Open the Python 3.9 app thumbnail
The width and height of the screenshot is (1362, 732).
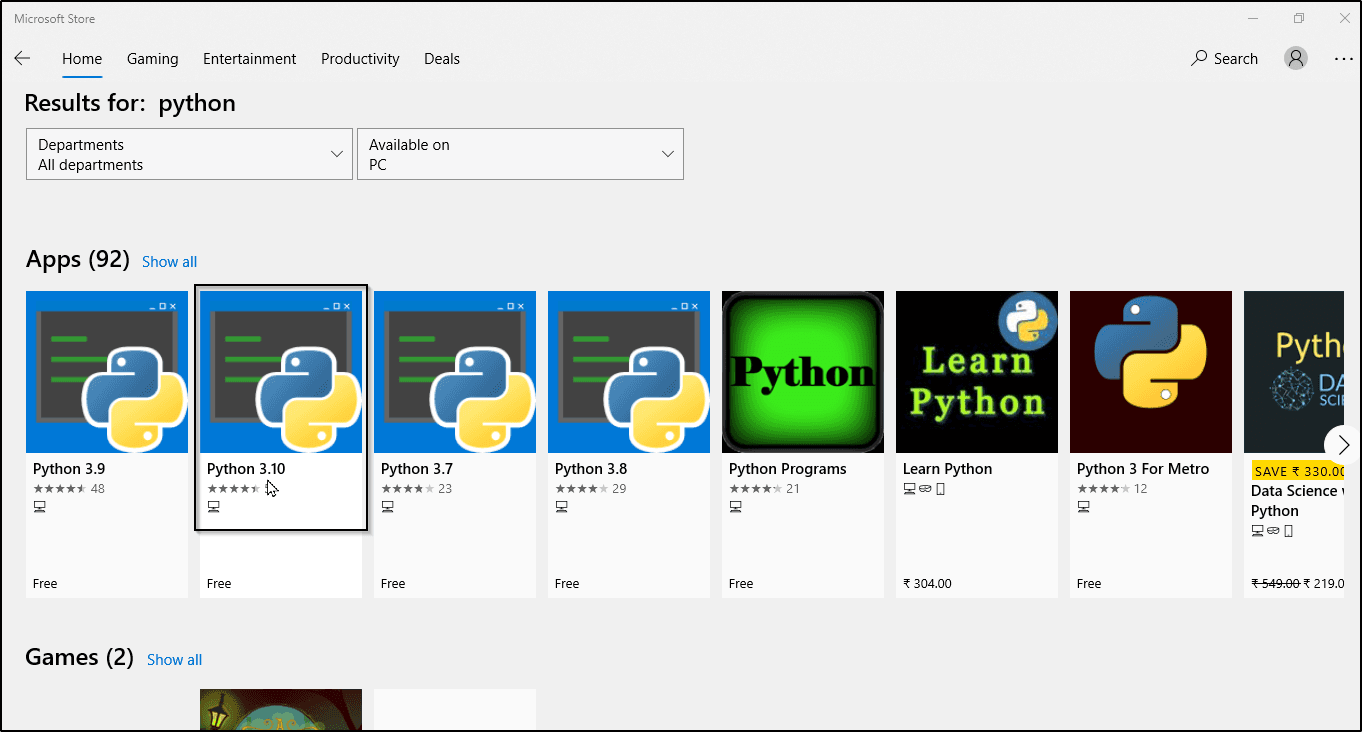107,372
